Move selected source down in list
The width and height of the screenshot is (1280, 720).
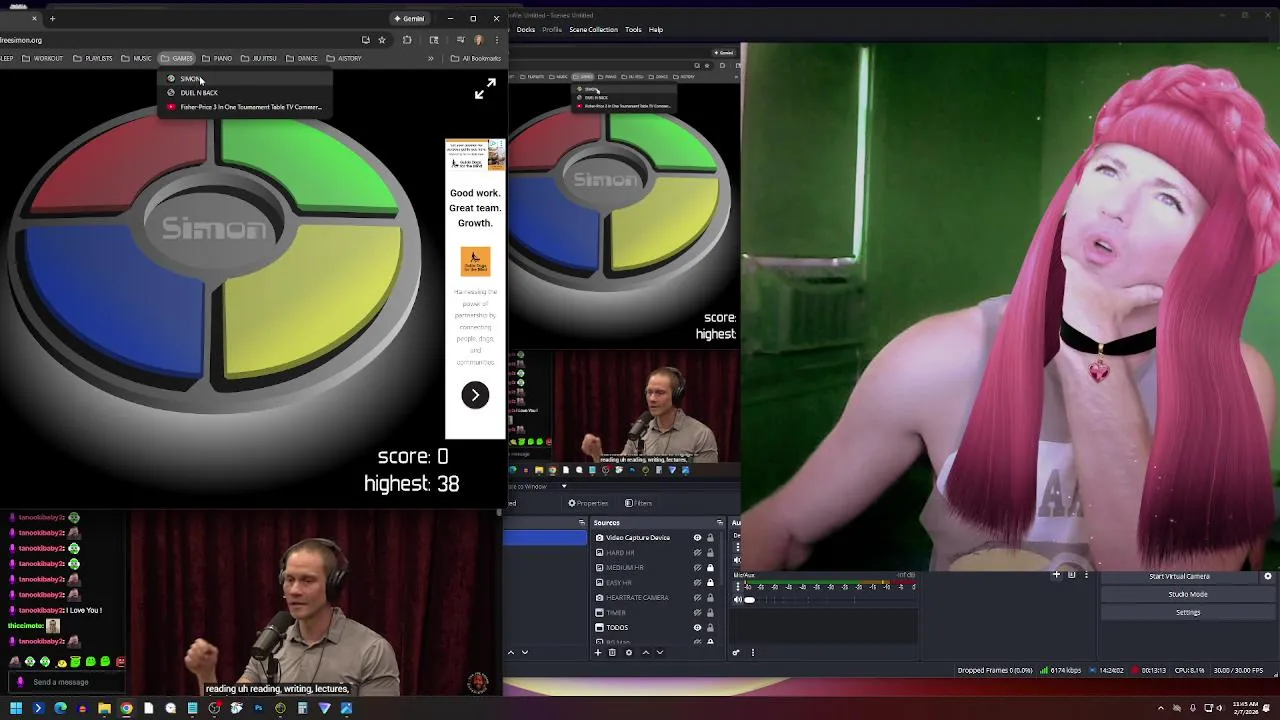tap(659, 652)
